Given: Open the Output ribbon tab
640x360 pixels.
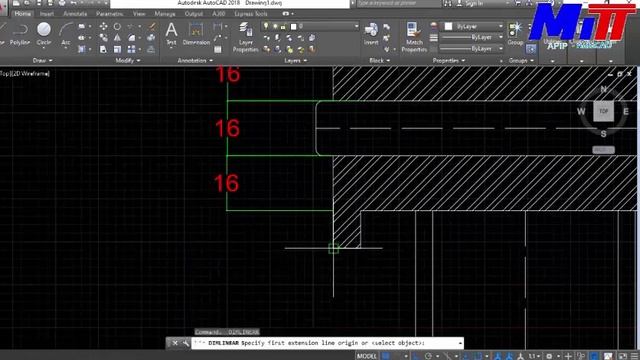Looking at the screenshot, I should click(193, 14).
